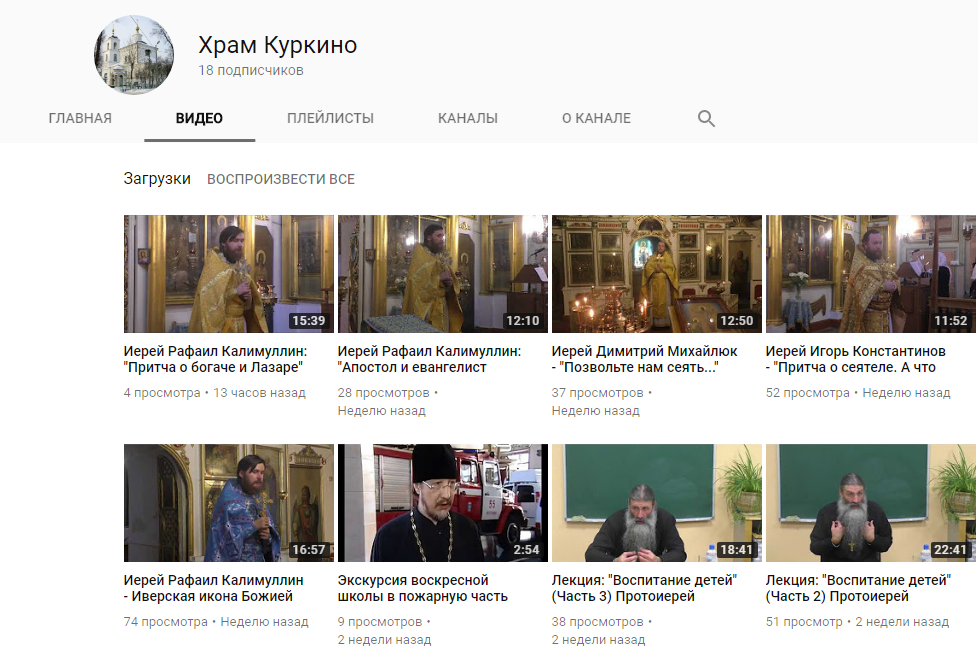The width and height of the screenshot is (978, 666).
Task: Select the ВИДЕО tab
Action: (199, 118)
